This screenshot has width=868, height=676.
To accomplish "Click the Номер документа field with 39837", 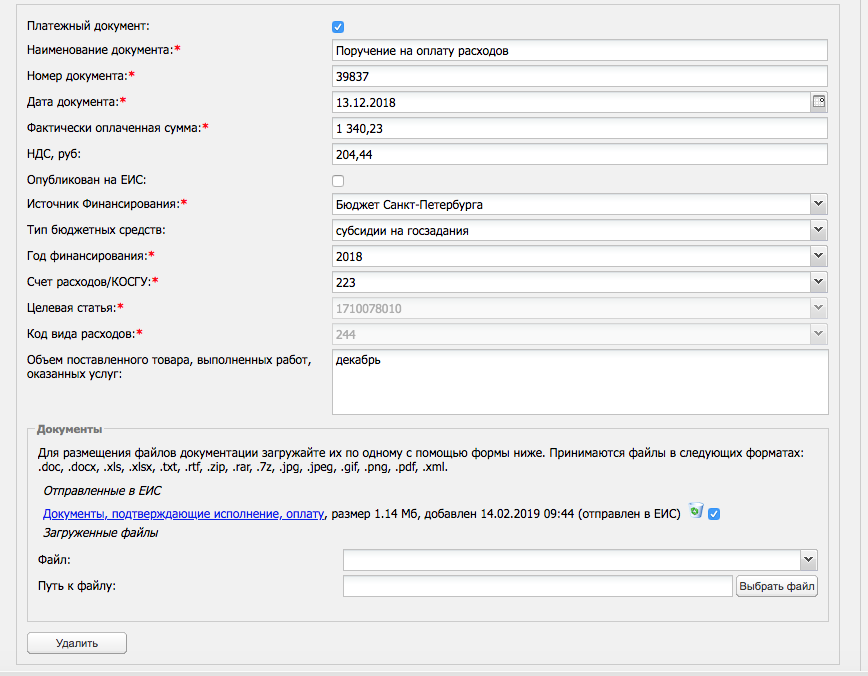I will pos(580,76).
